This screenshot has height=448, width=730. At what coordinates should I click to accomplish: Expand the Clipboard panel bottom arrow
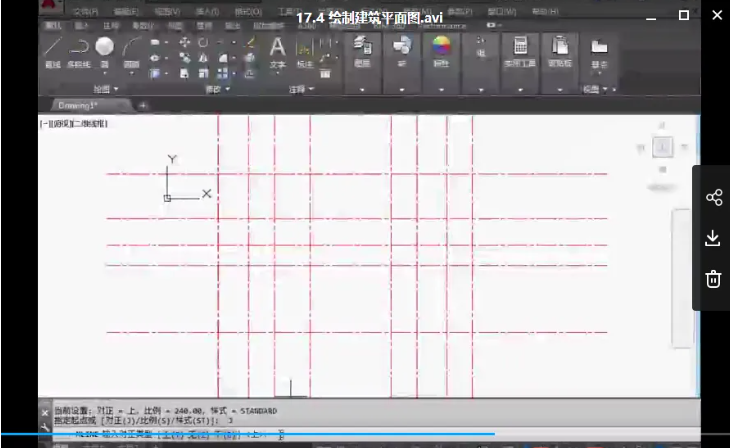[x=560, y=89]
